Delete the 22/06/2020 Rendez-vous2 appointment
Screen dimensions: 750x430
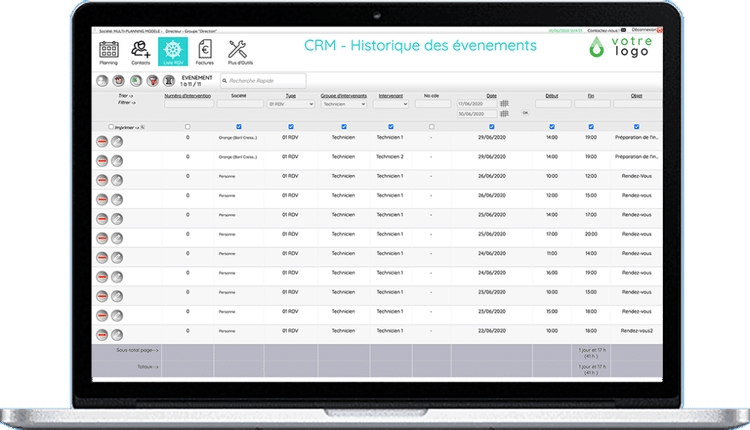tap(102, 335)
